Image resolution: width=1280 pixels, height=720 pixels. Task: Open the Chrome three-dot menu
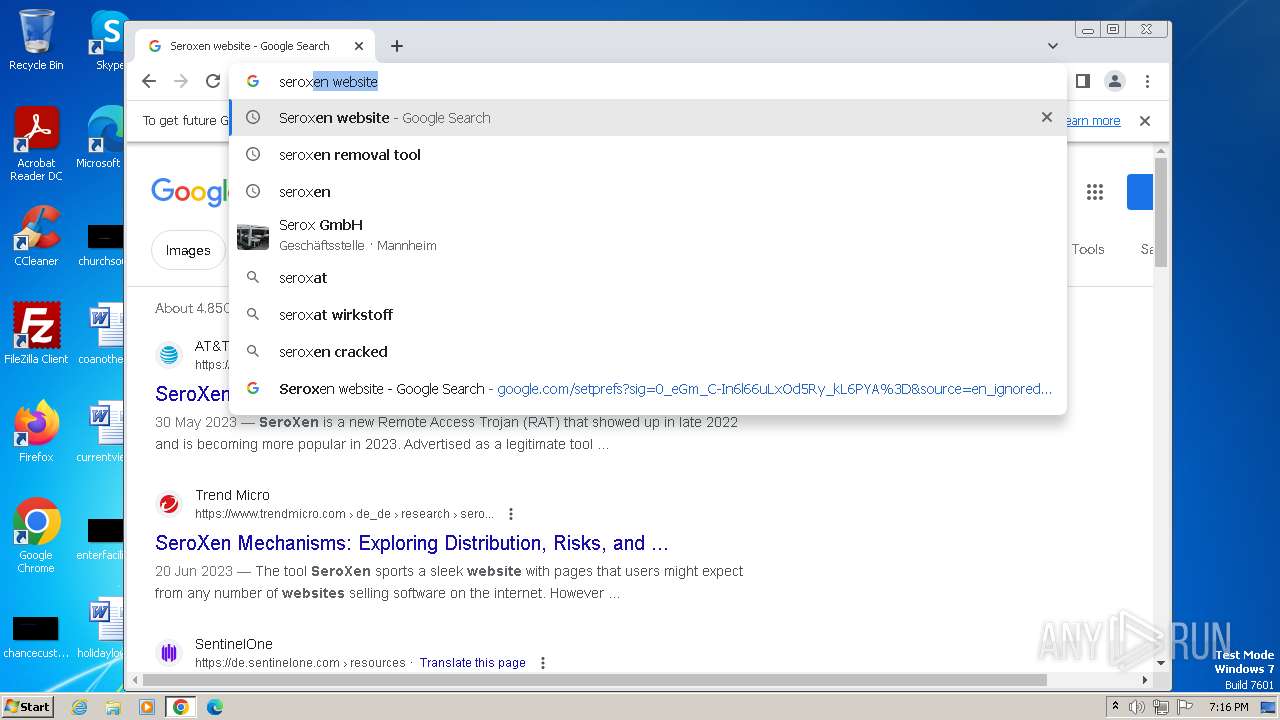pyautogui.click(x=1147, y=81)
